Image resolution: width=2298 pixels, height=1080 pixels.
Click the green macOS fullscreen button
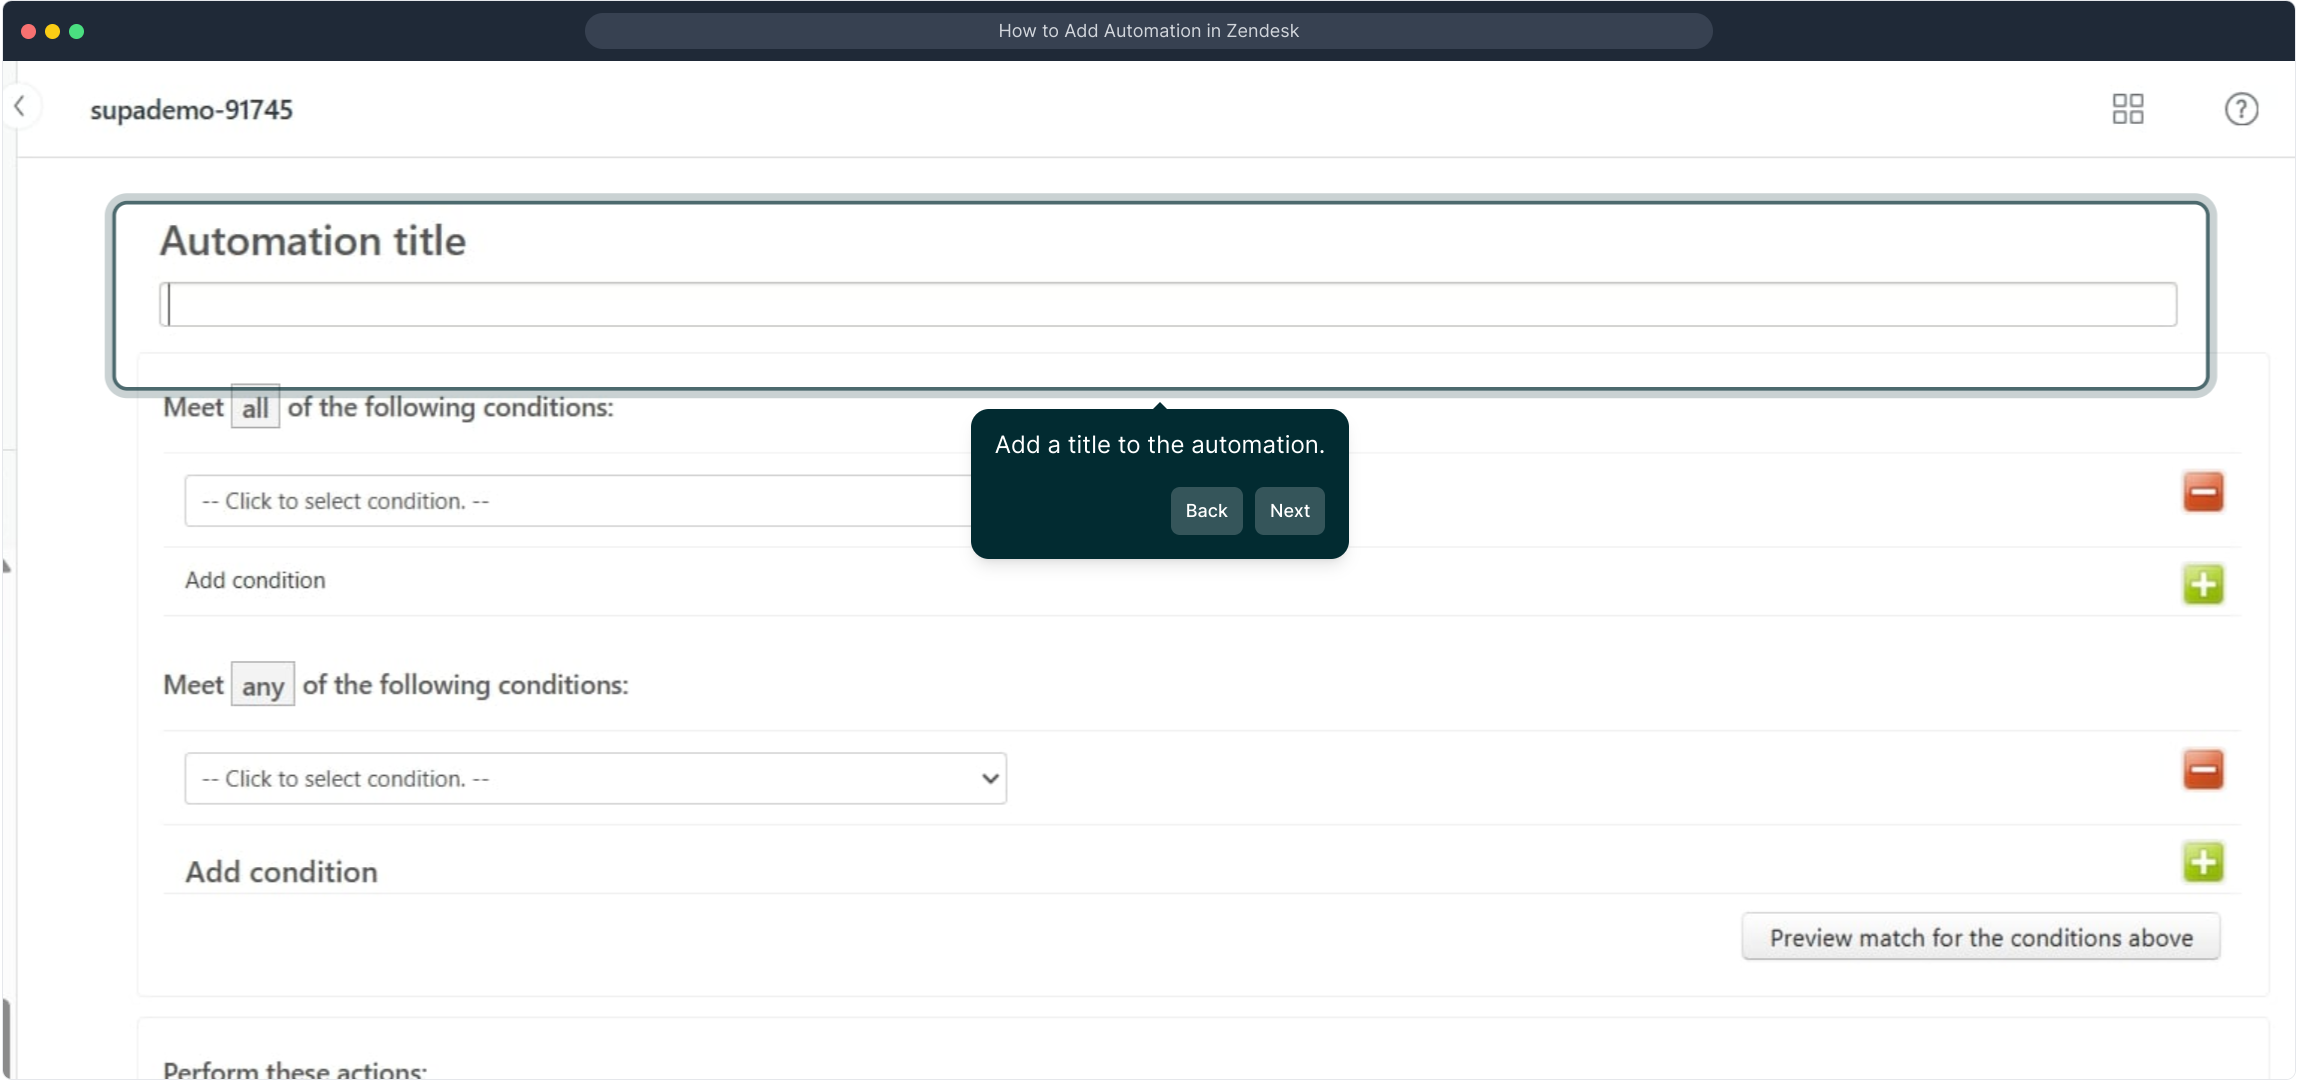[x=77, y=31]
